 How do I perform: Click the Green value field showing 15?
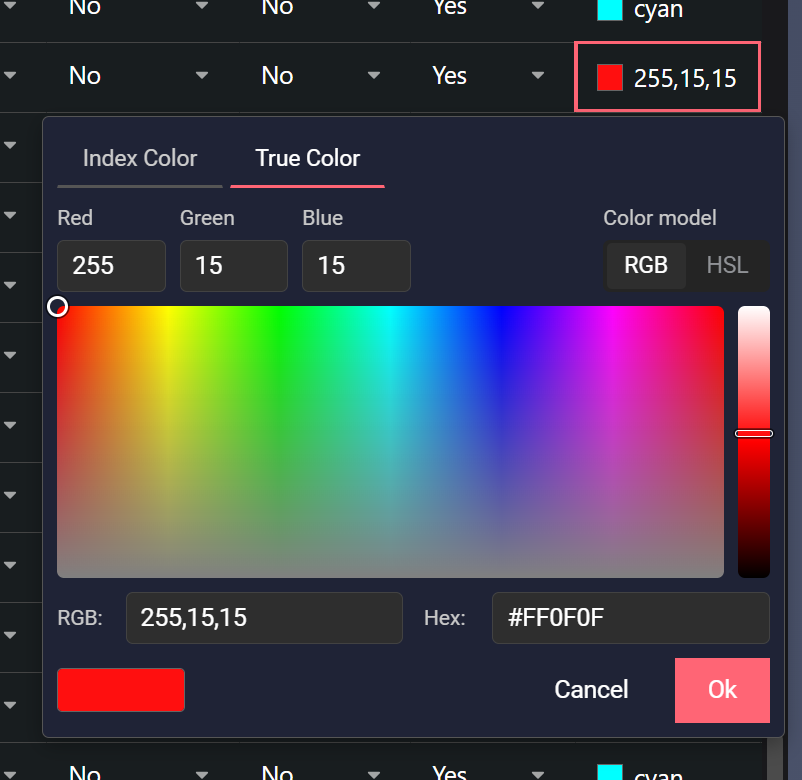pos(234,266)
